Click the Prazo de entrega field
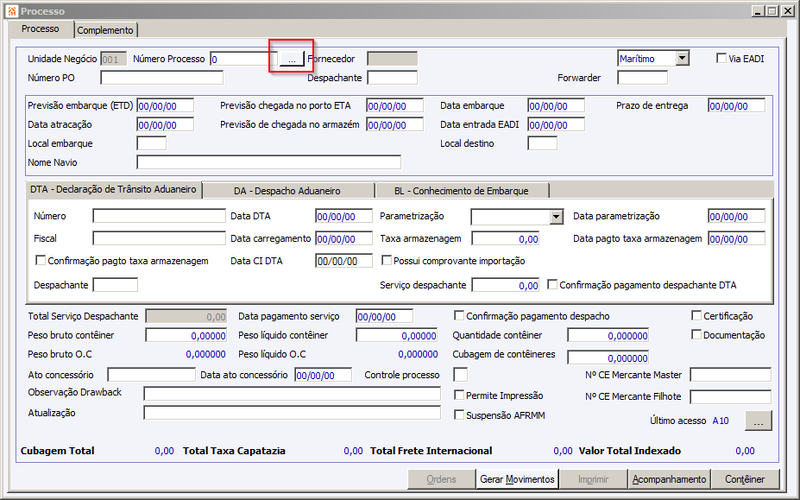 point(737,106)
